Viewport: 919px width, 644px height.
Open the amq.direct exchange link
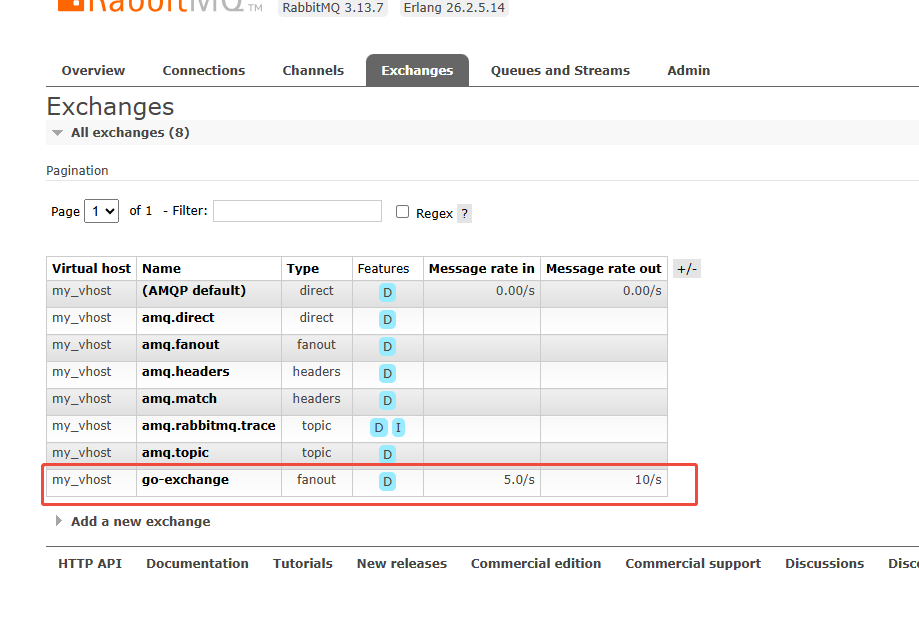pos(178,318)
